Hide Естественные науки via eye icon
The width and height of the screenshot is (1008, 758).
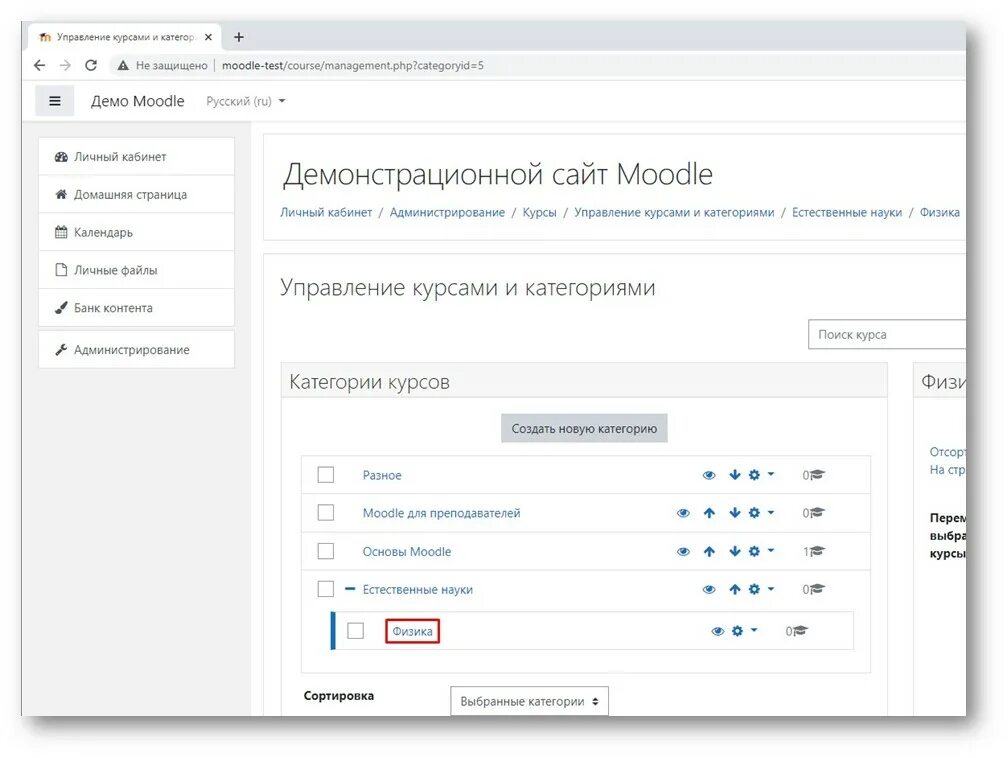(709, 590)
